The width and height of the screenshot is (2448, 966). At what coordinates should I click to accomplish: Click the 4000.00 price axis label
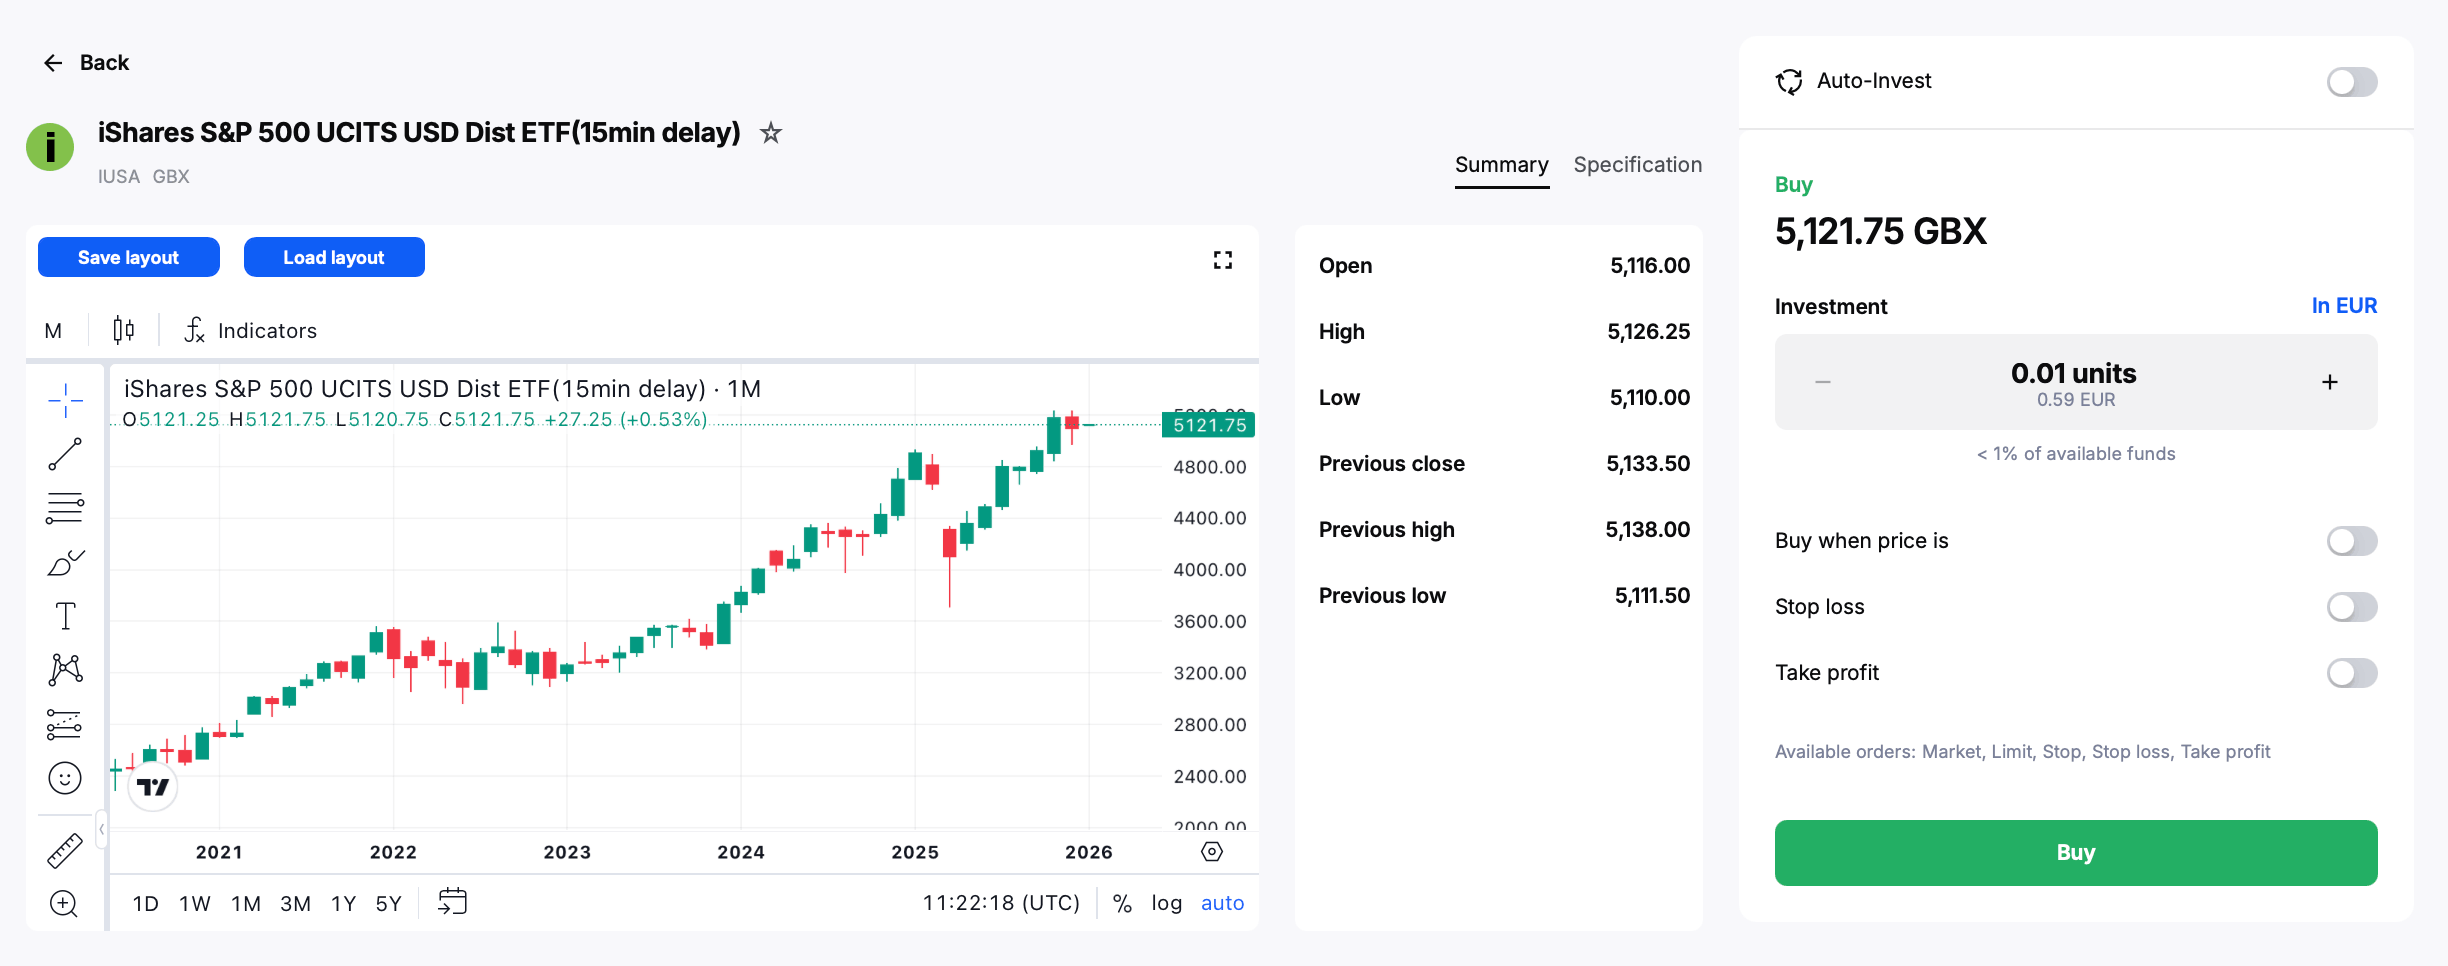pos(1209,570)
